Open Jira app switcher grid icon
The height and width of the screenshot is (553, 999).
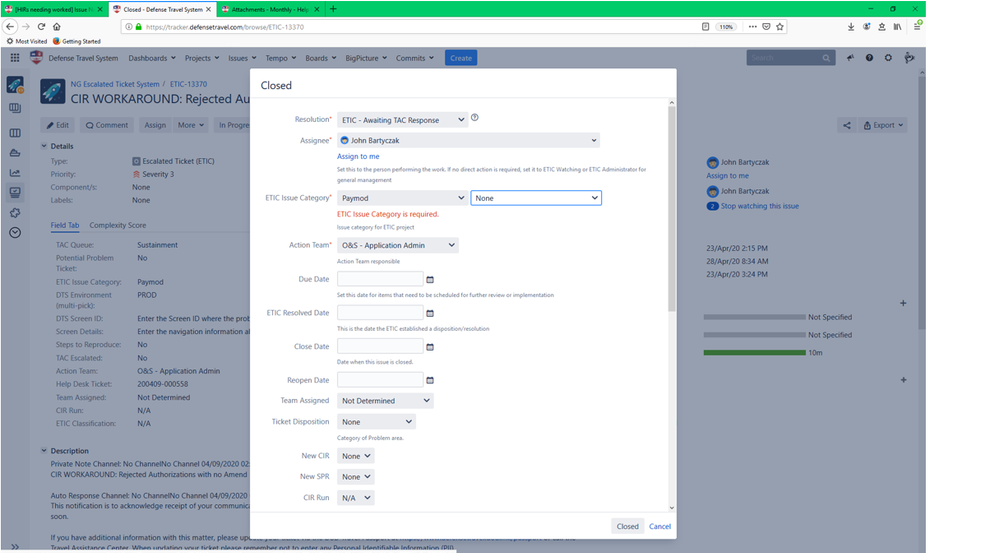click(15, 58)
